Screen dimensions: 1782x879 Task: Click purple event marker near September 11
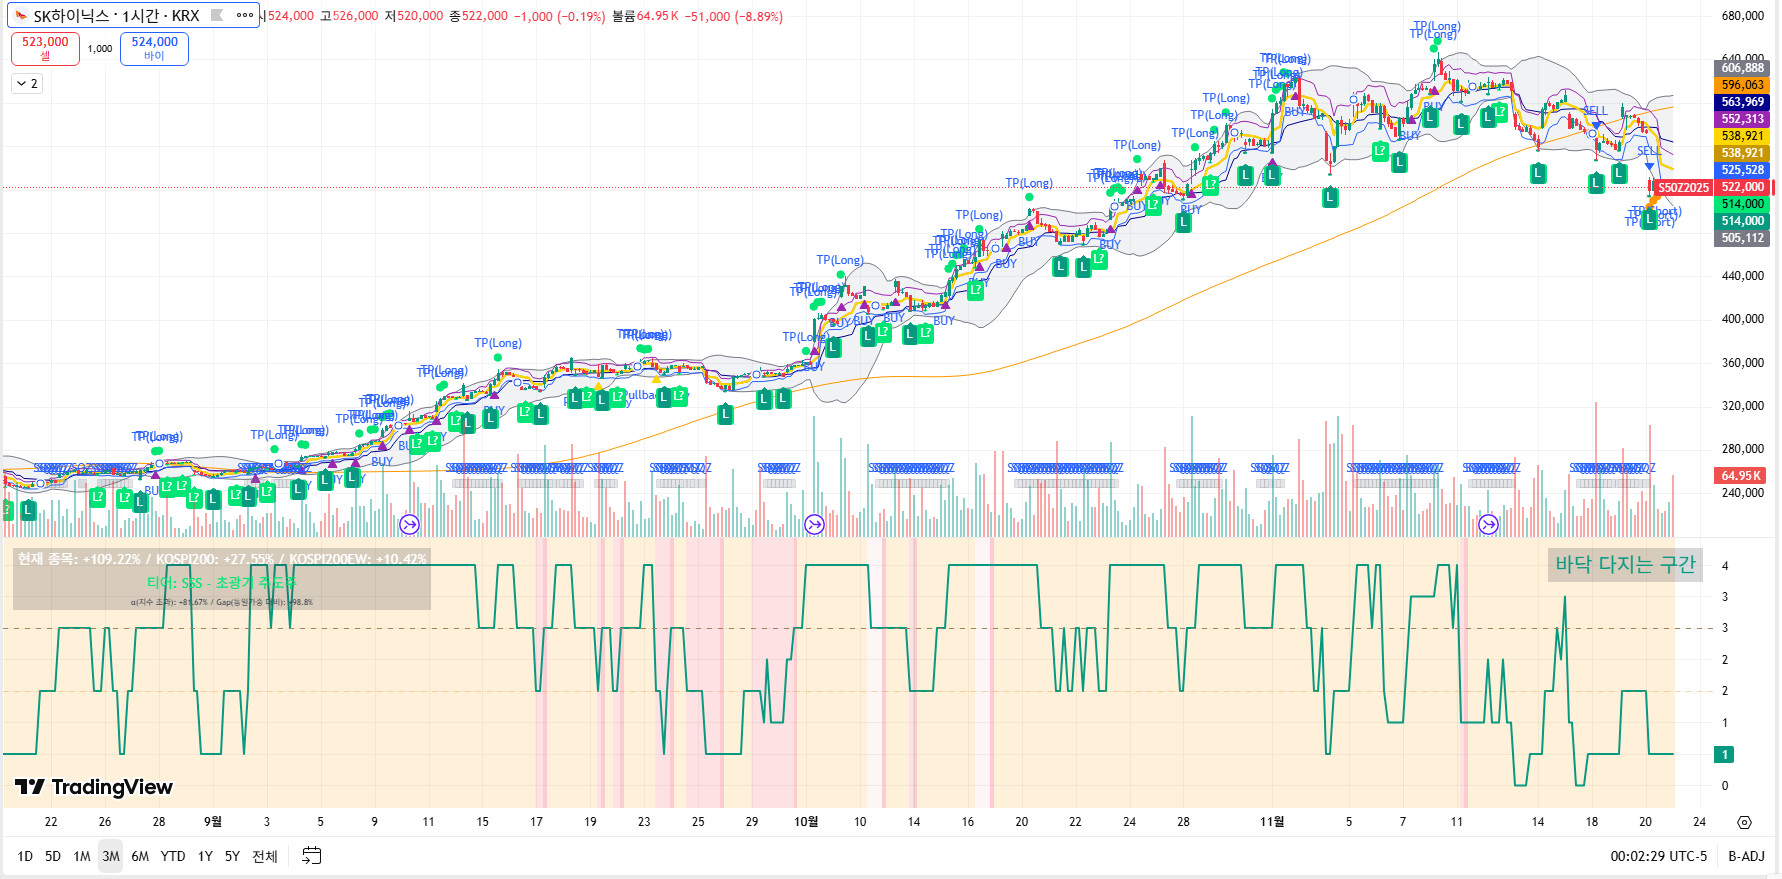[x=409, y=524]
